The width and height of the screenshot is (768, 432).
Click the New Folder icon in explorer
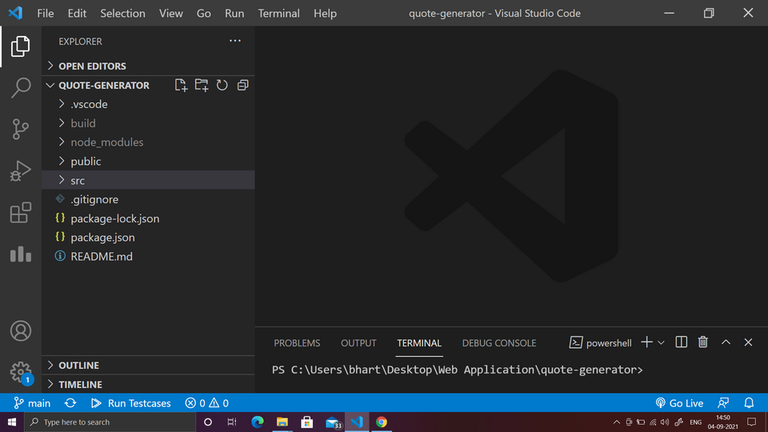[201, 85]
